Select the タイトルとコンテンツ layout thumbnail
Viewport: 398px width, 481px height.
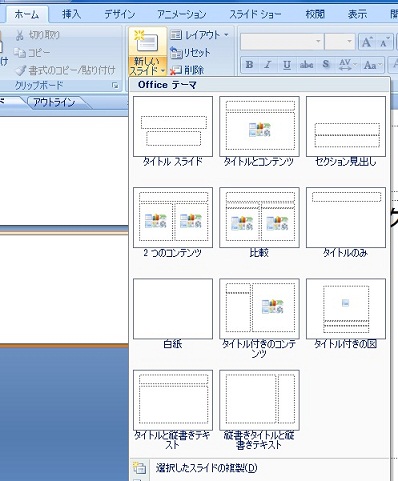point(259,132)
